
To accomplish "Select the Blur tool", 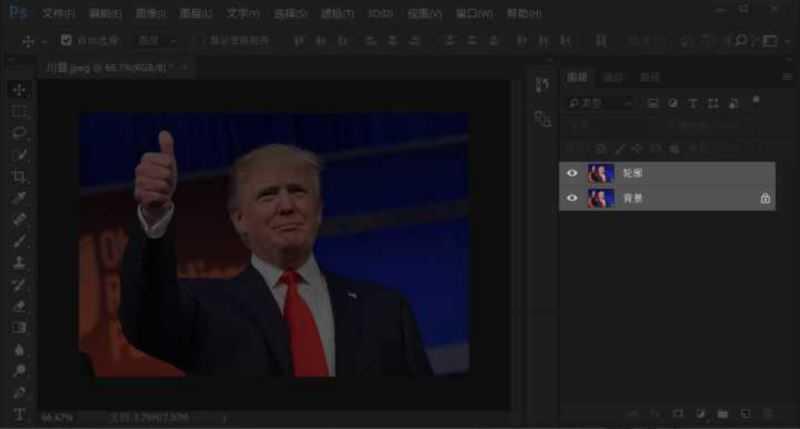I will pyautogui.click(x=19, y=349).
